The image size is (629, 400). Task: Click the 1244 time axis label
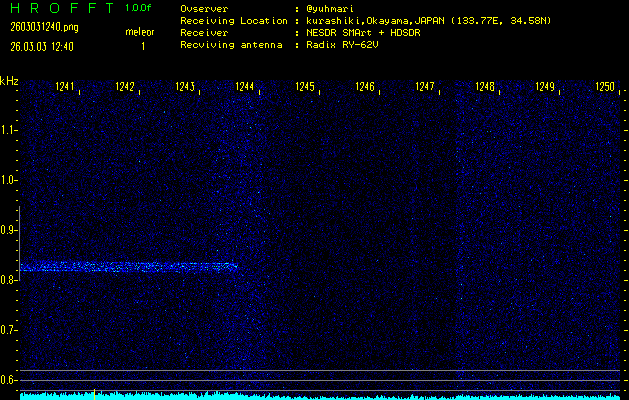pyautogui.click(x=244, y=87)
